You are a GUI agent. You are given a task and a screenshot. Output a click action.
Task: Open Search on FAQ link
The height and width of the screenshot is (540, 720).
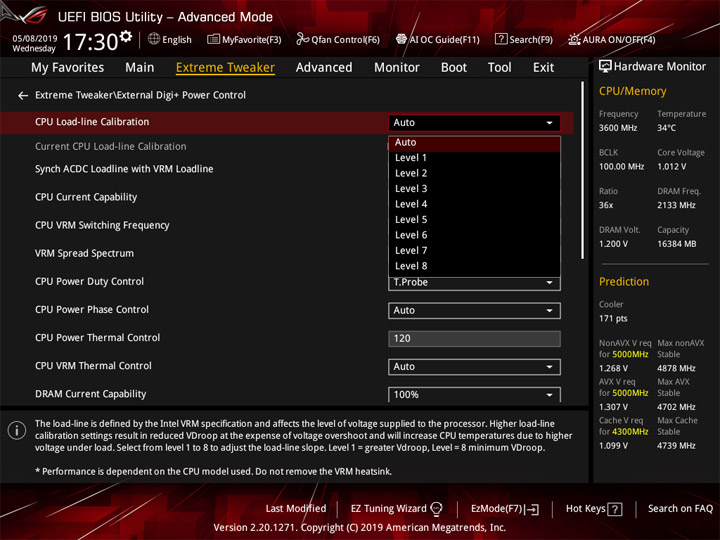[x=680, y=509]
